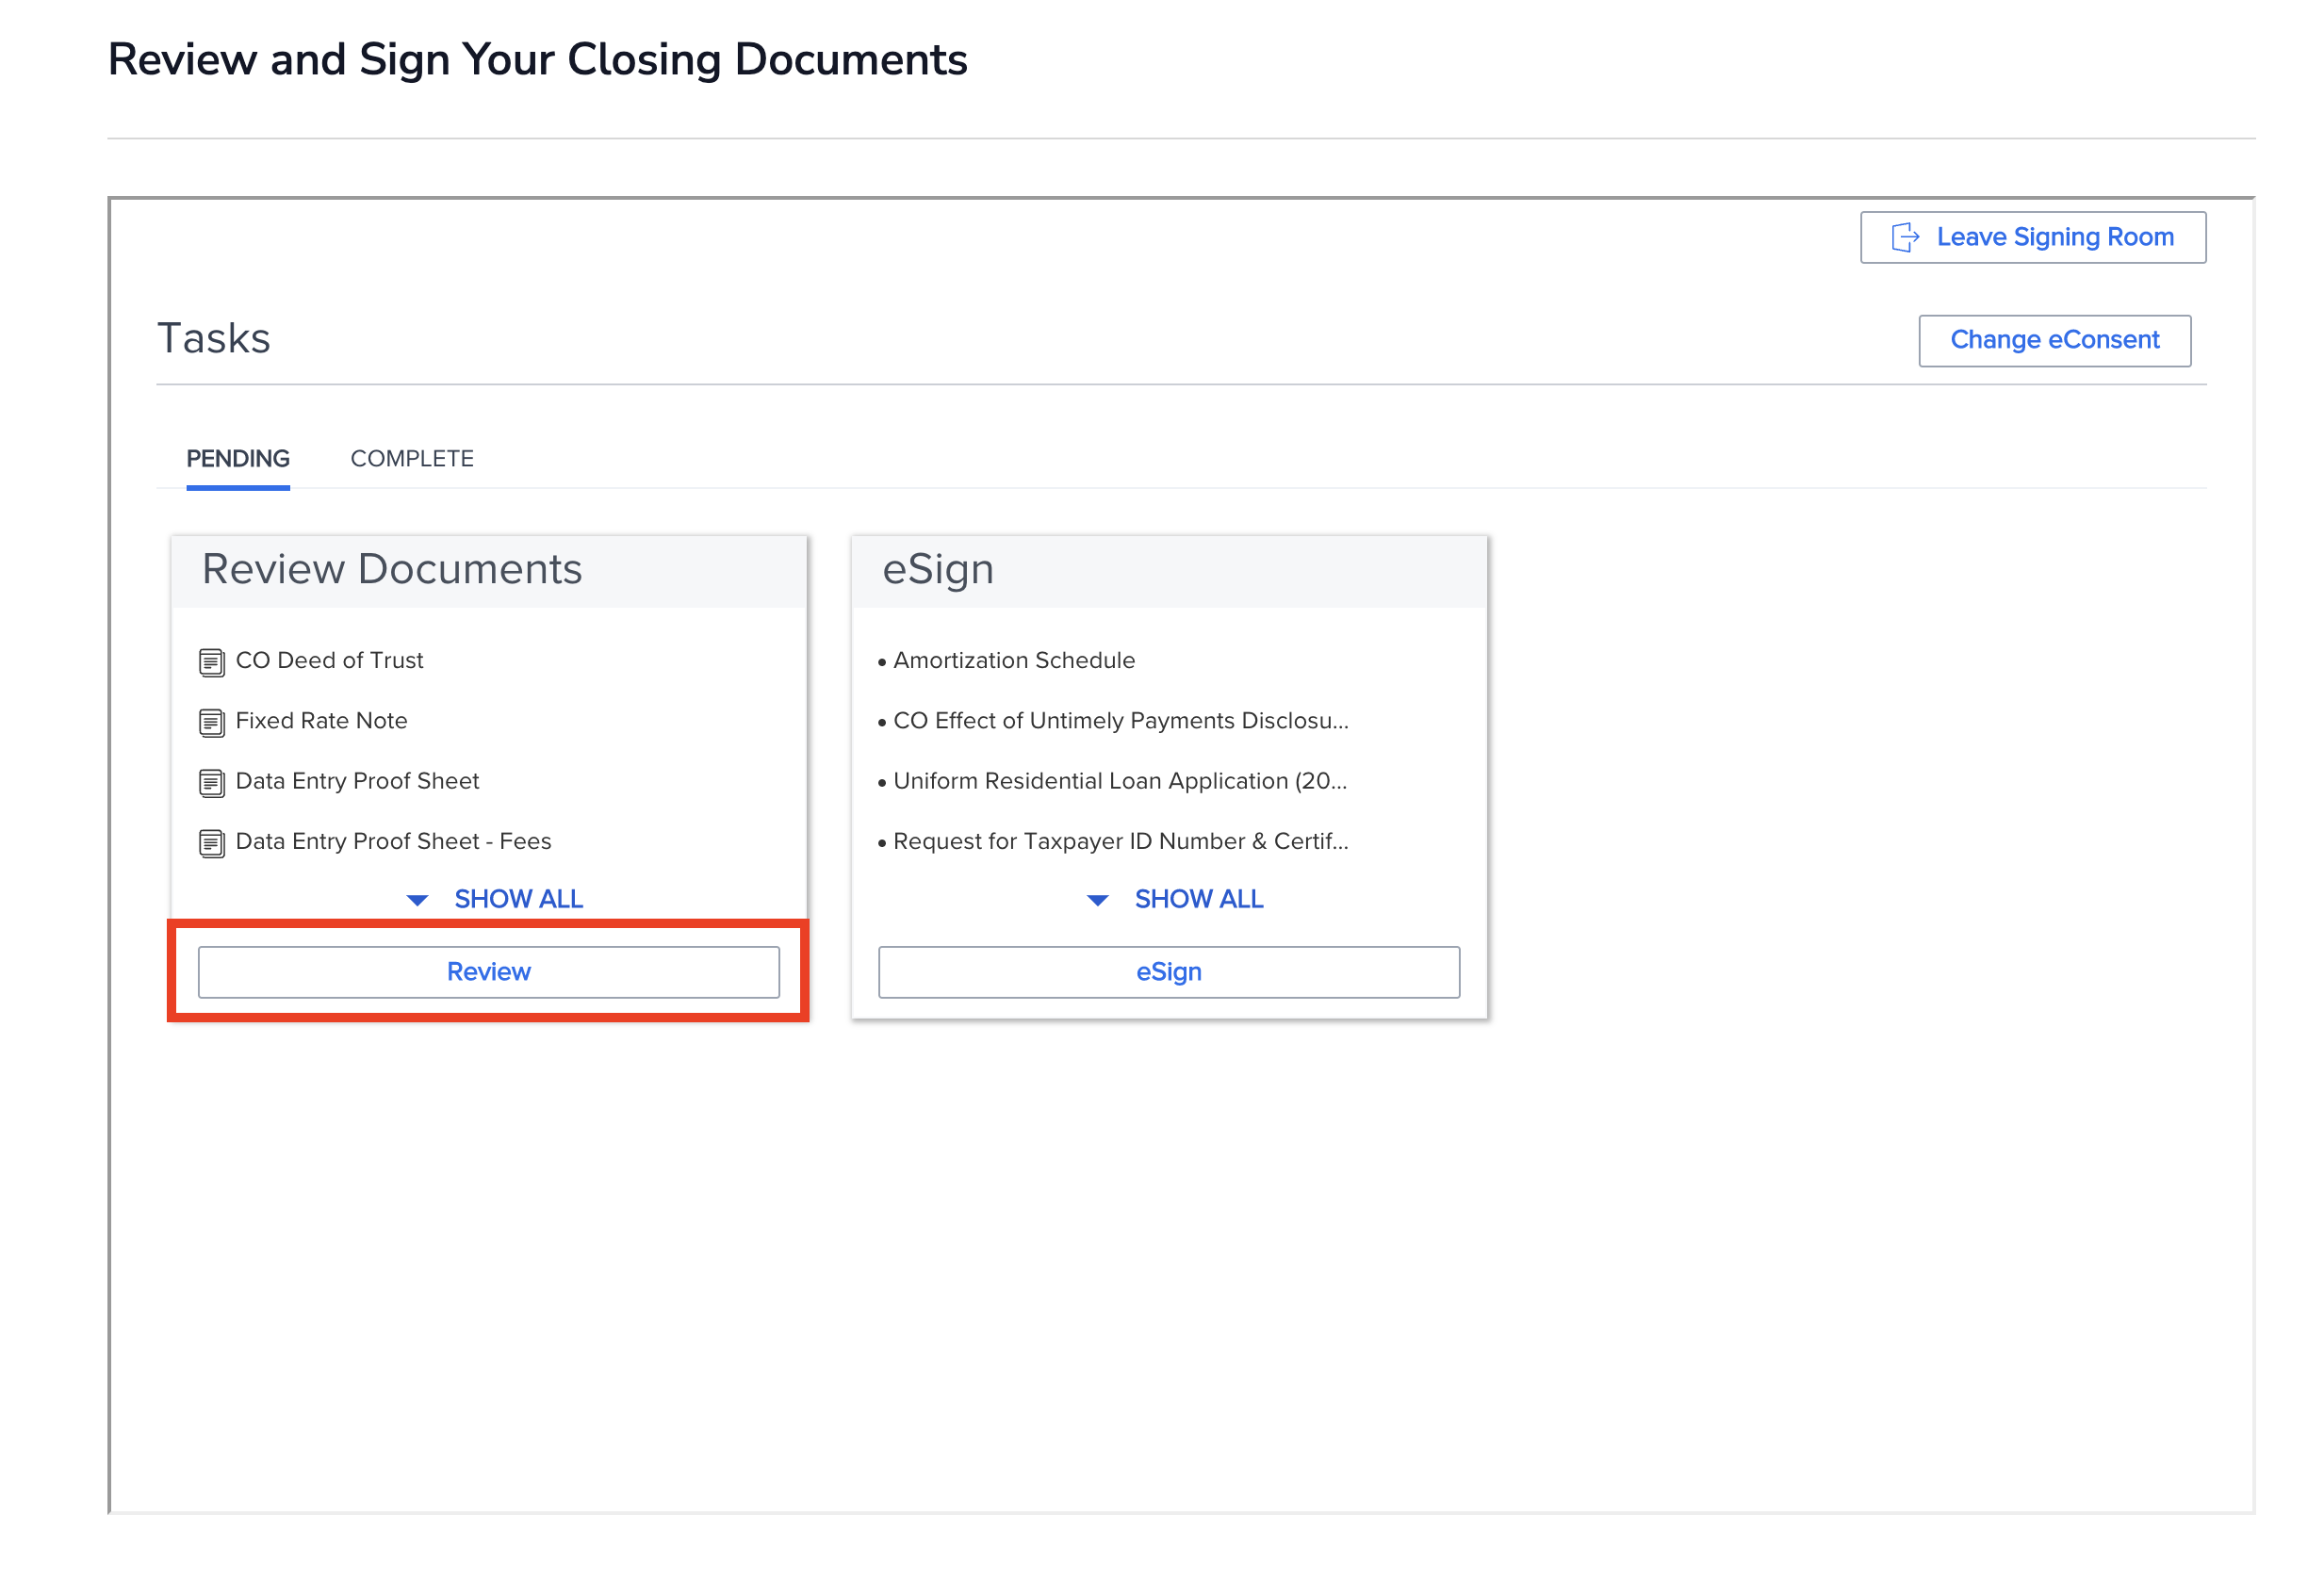Expand SHOW ALL in eSign card
The image size is (2324, 1581).
1198,899
